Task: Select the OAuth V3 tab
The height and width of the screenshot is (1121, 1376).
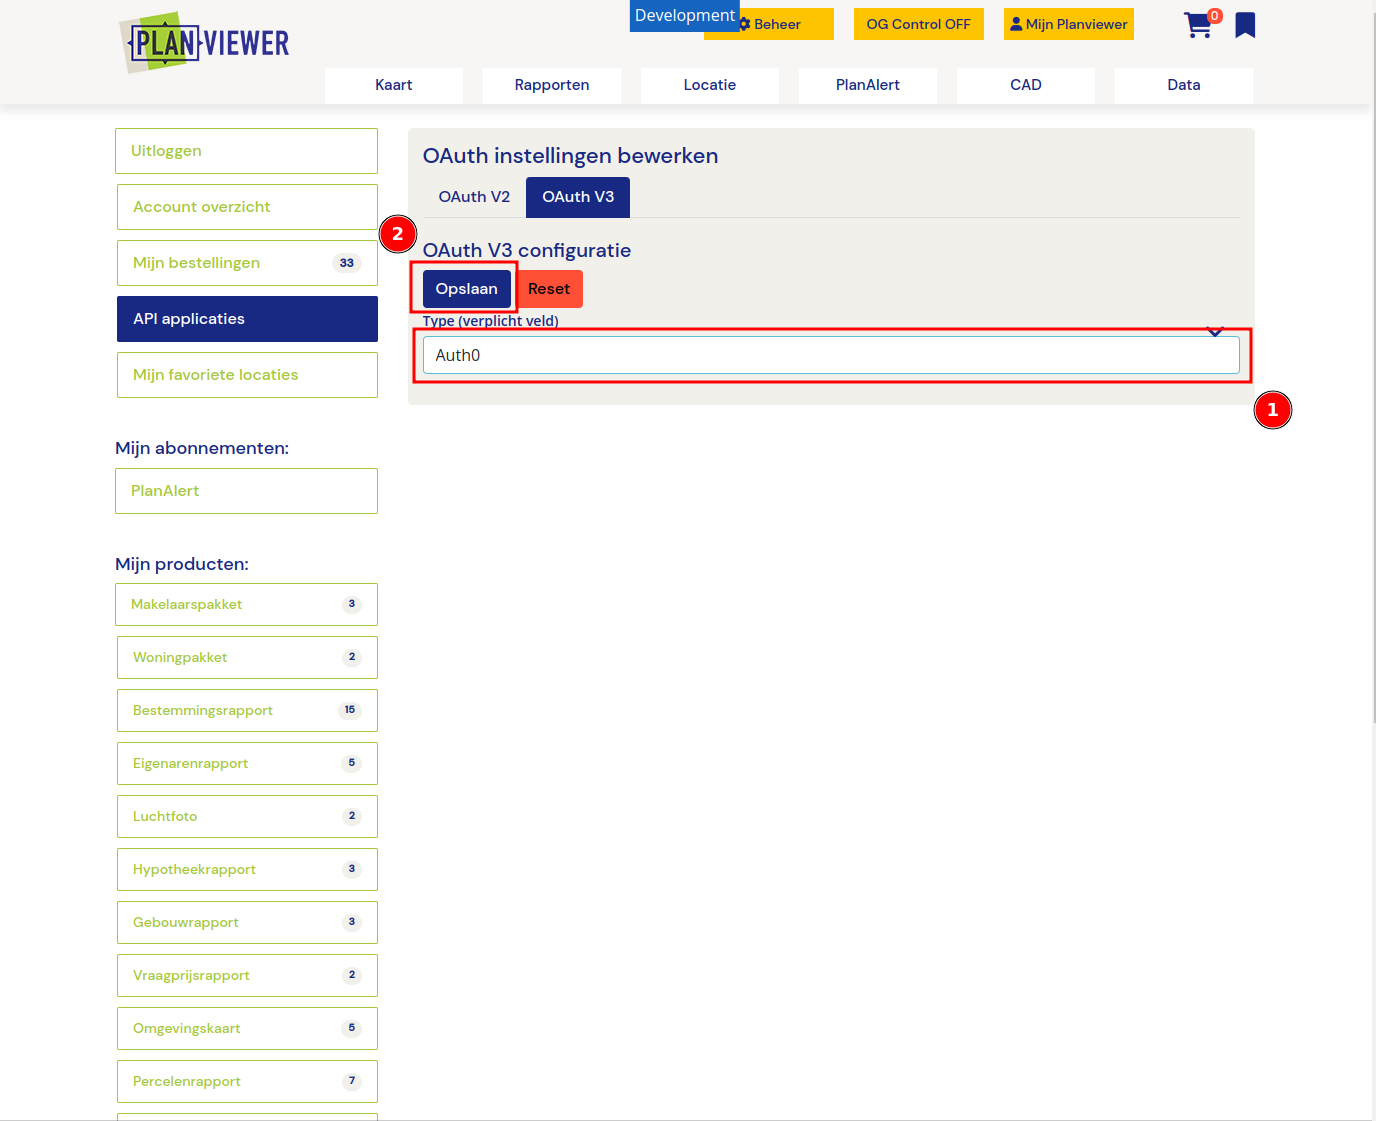Action: click(578, 197)
